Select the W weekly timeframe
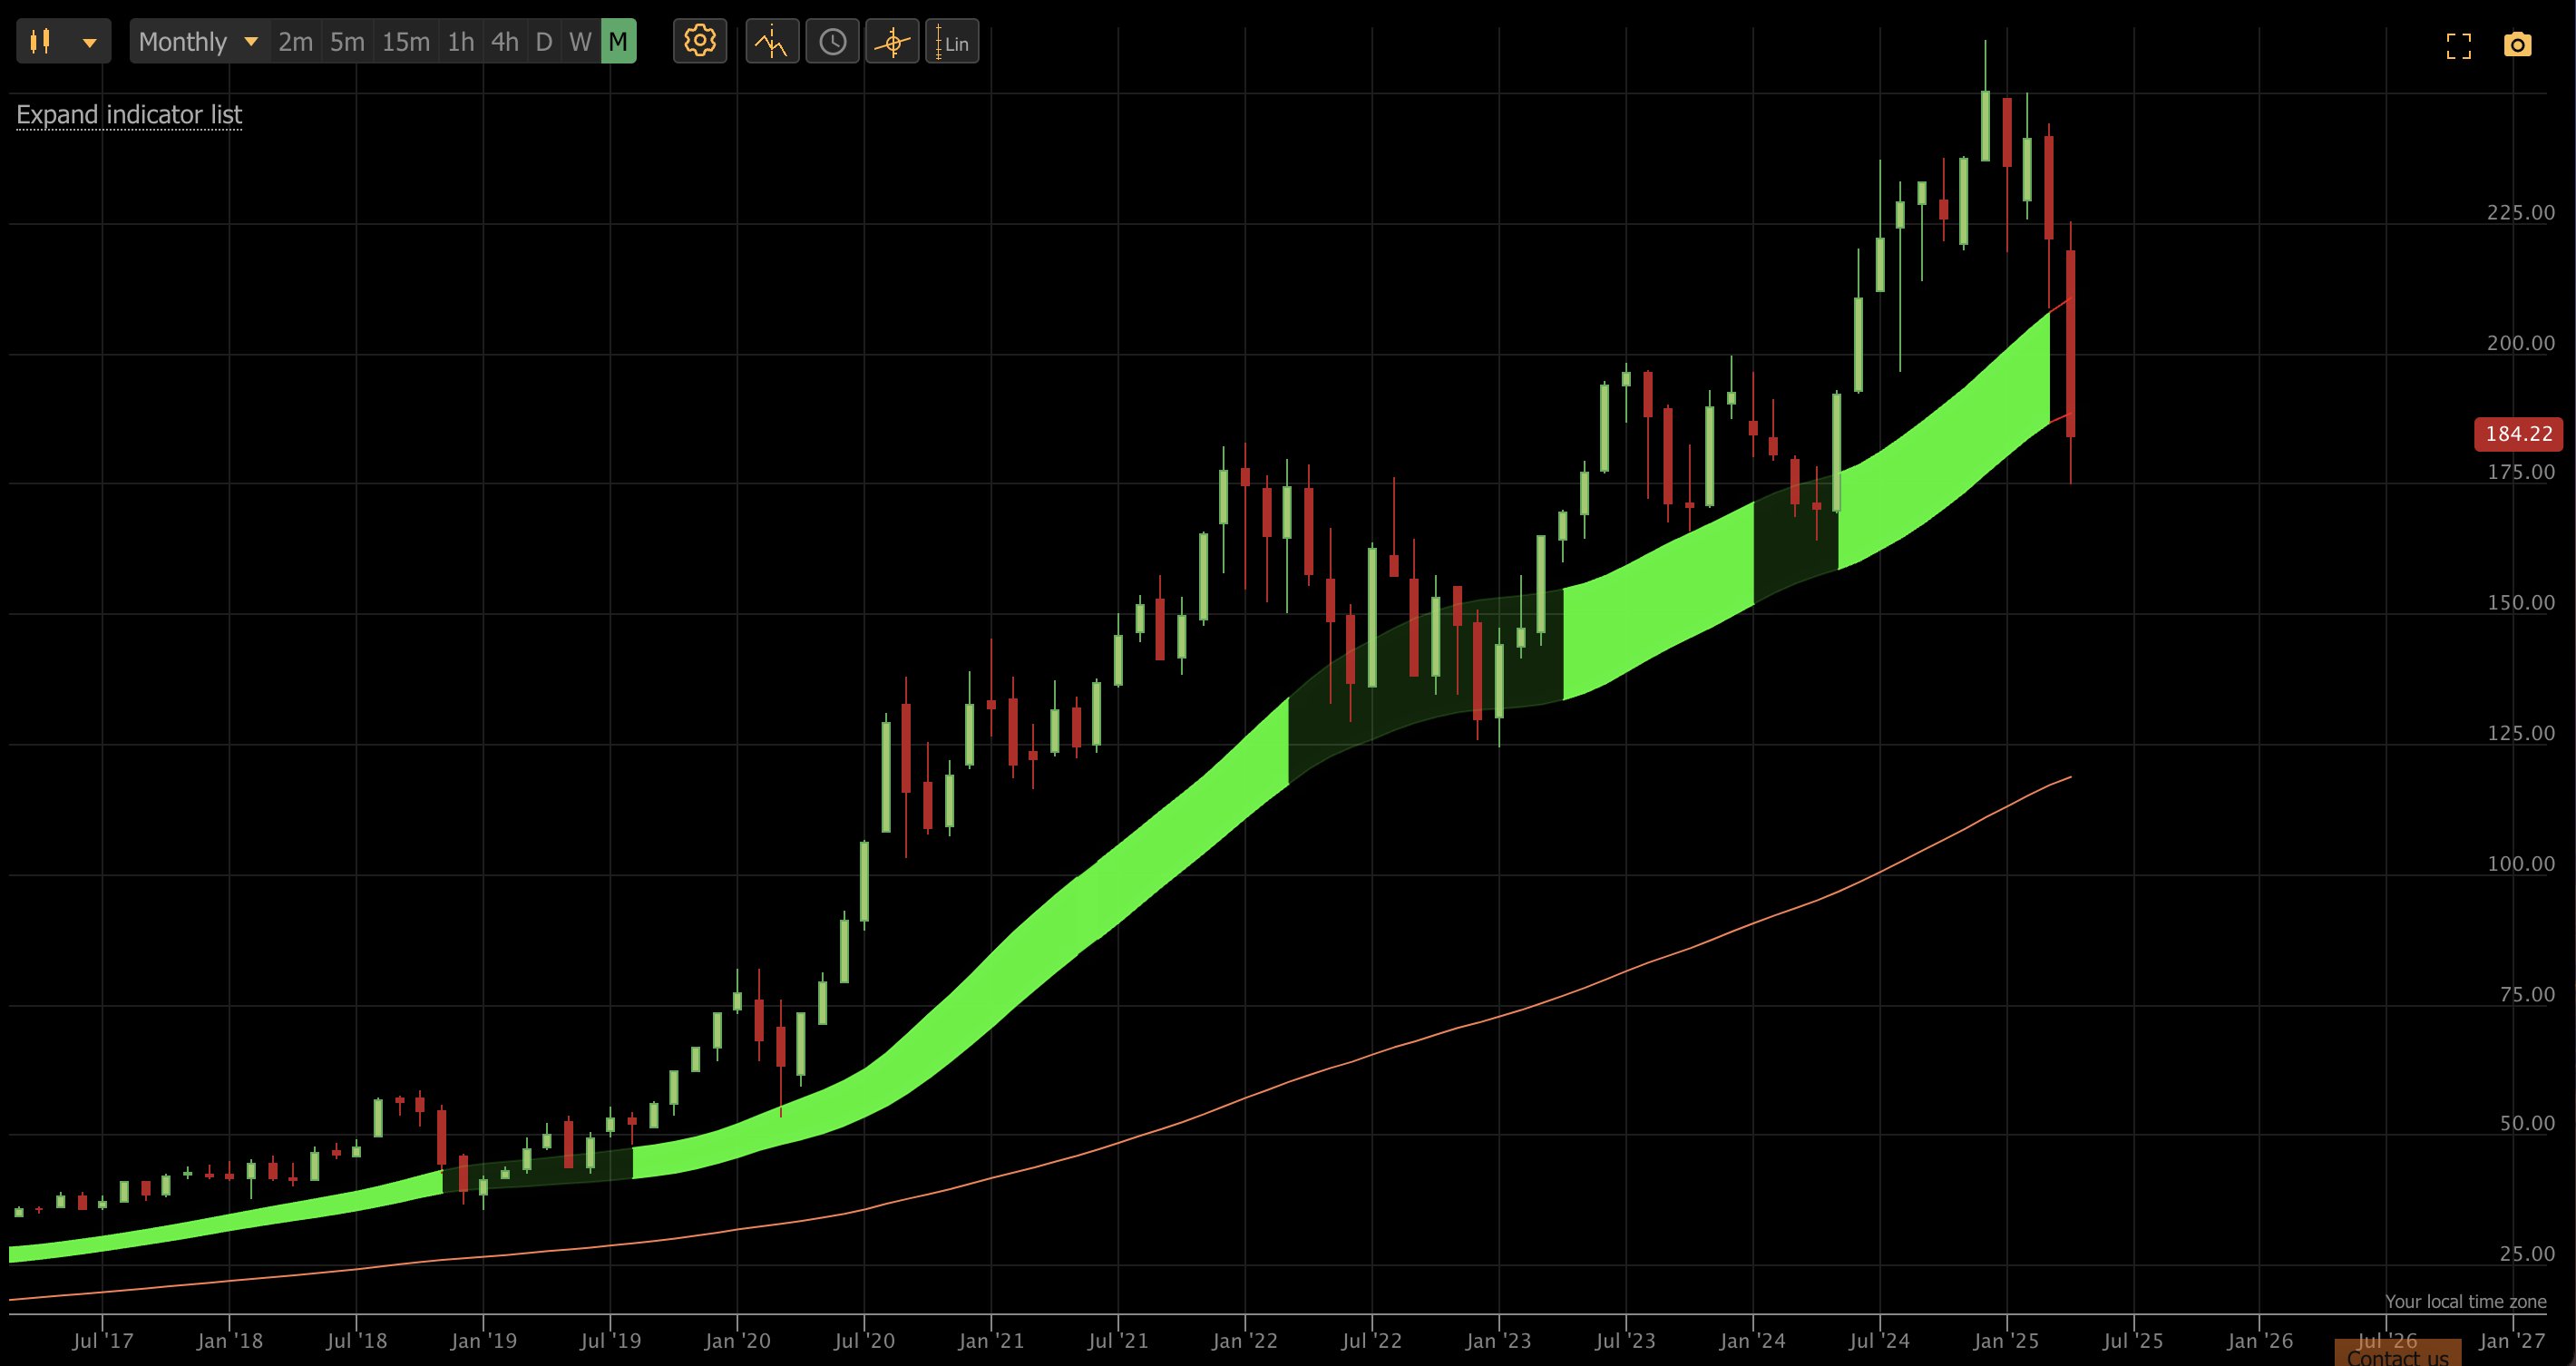The image size is (2576, 1366). tap(580, 42)
